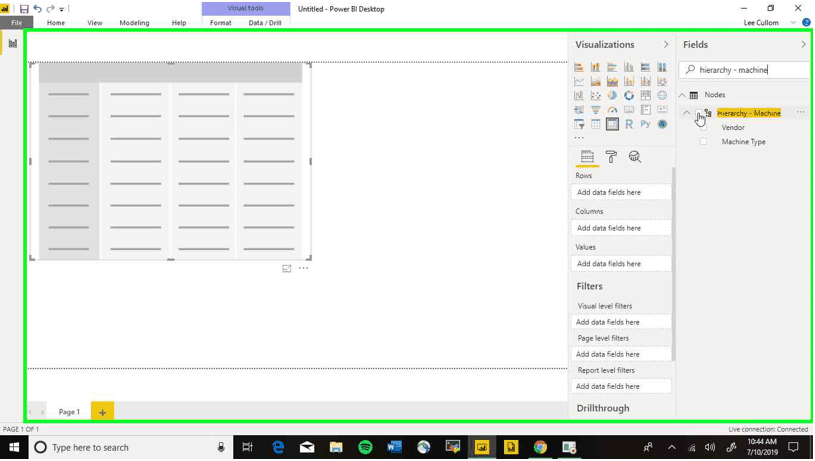Select the Stacked area chart visual
The image size is (815, 461).
click(x=612, y=81)
